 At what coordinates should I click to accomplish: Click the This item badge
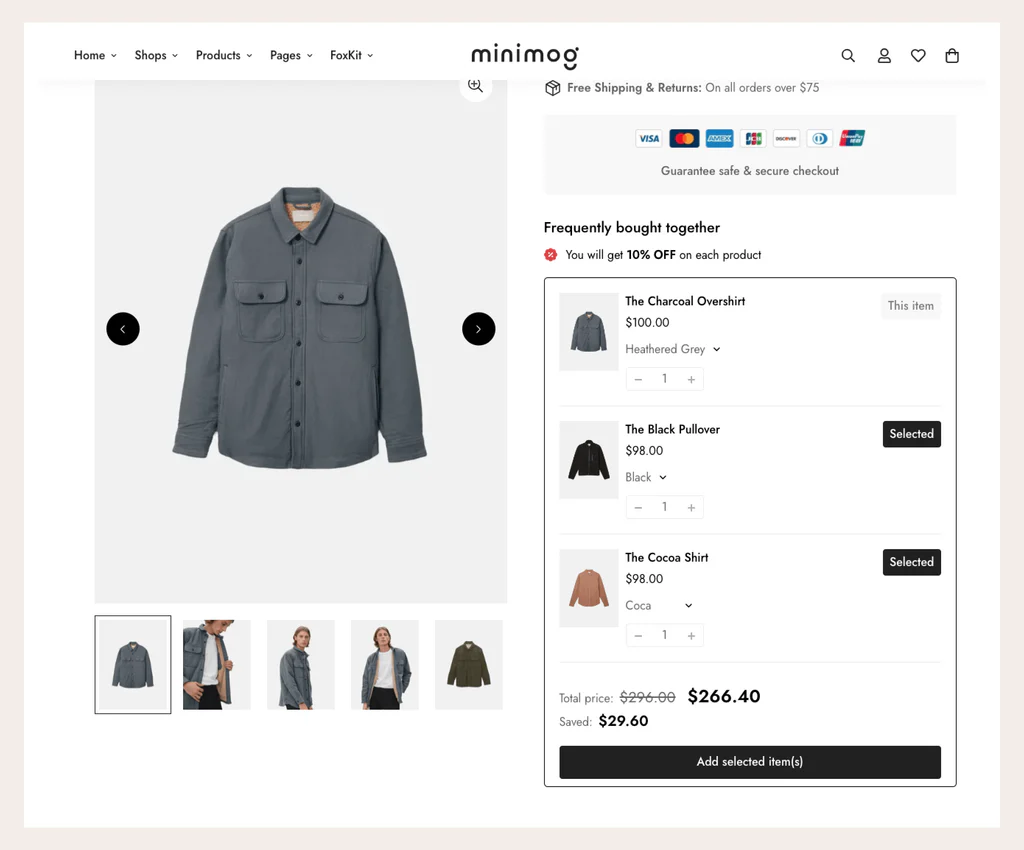[x=910, y=306]
